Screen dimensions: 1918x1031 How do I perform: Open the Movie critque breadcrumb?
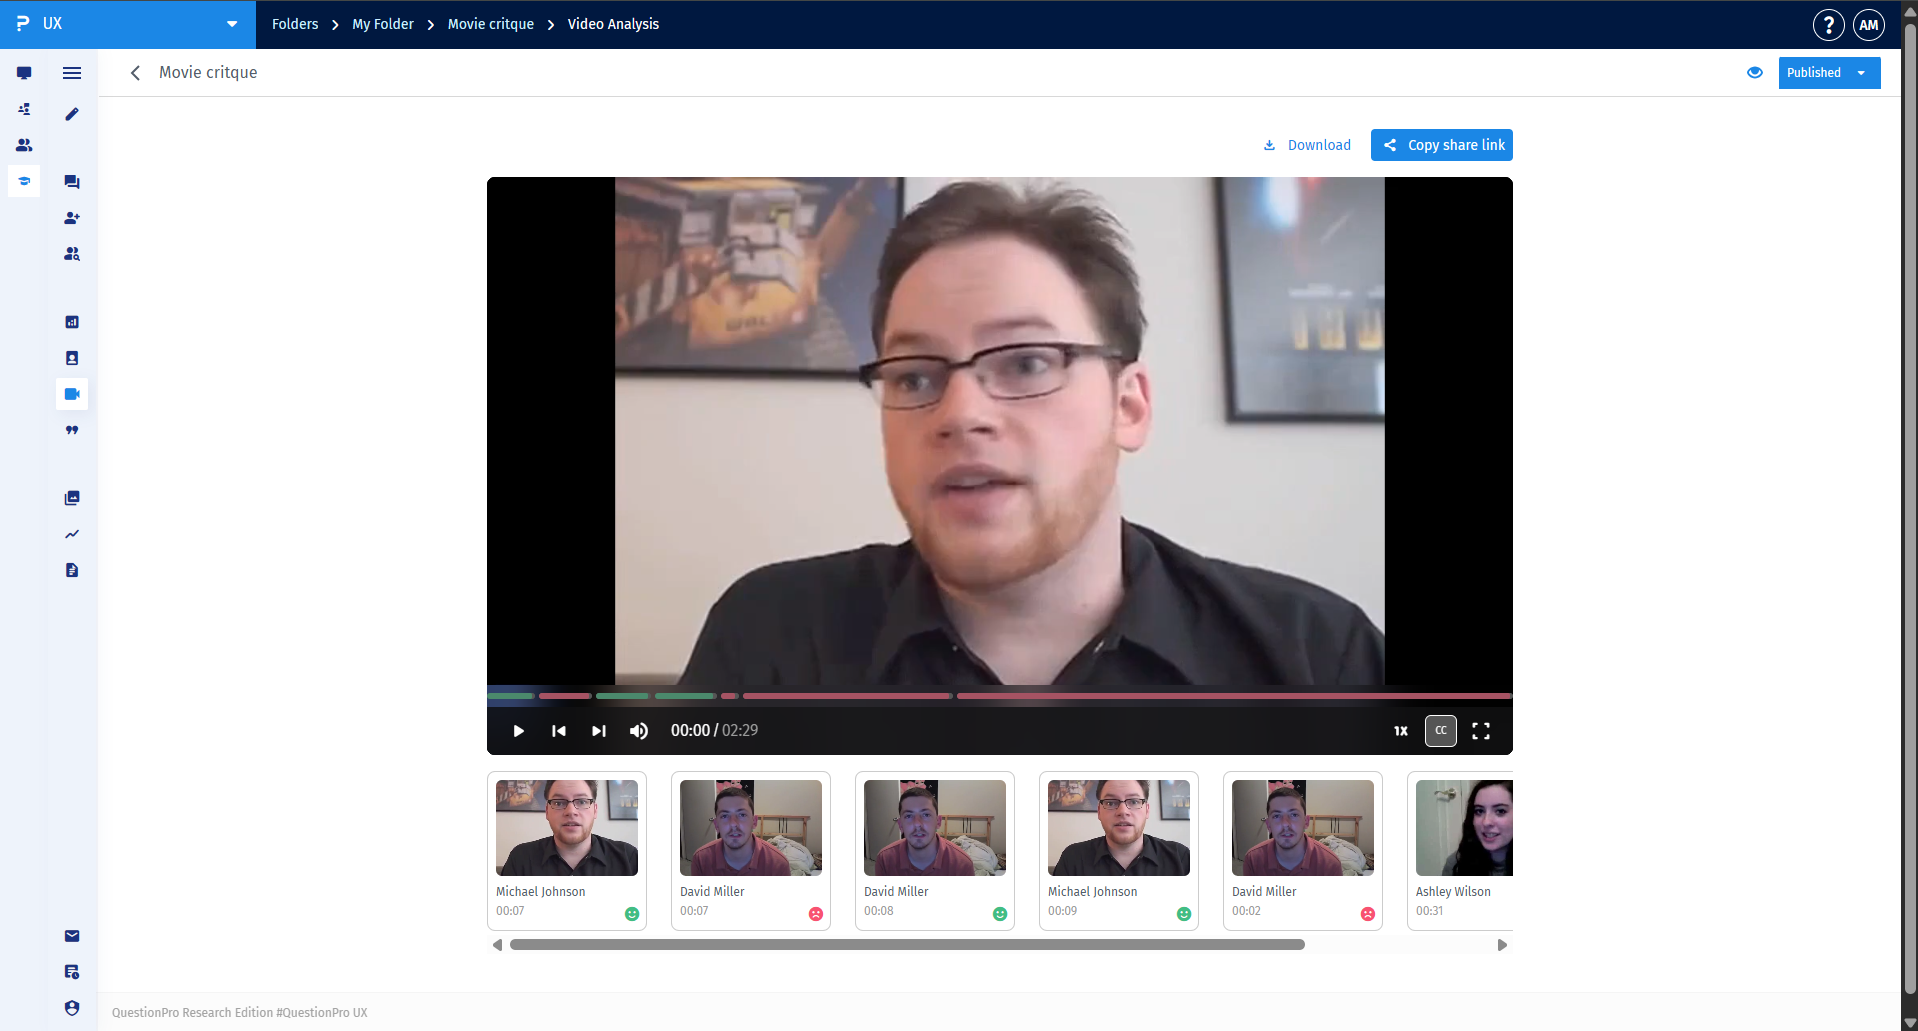490,24
